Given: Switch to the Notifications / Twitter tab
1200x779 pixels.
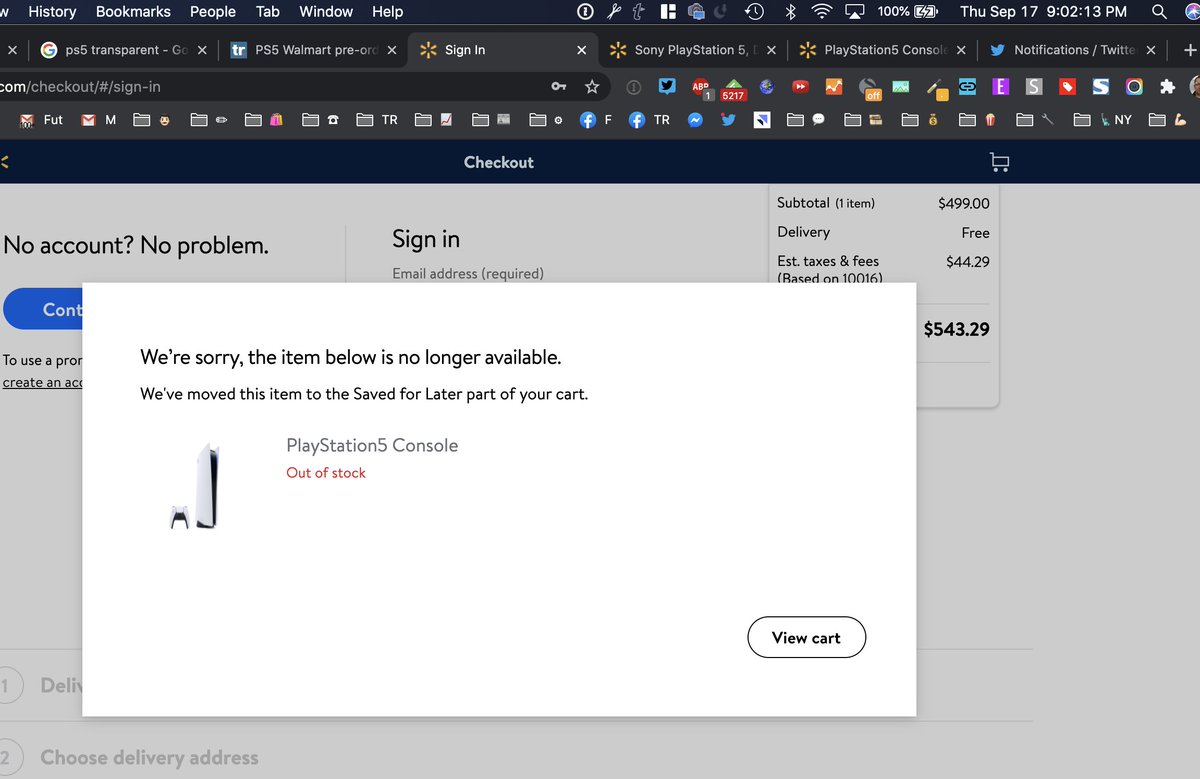Looking at the screenshot, I should tap(1072, 50).
